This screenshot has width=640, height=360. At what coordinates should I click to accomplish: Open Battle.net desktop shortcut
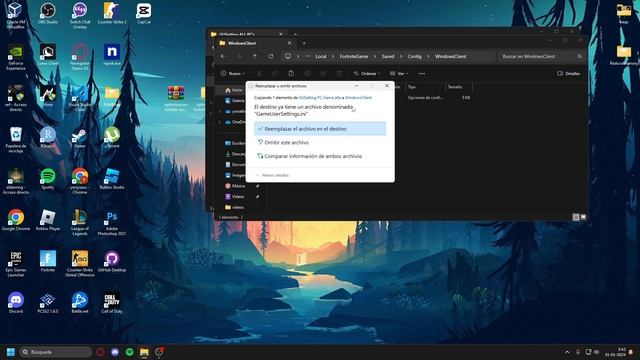tap(80, 302)
